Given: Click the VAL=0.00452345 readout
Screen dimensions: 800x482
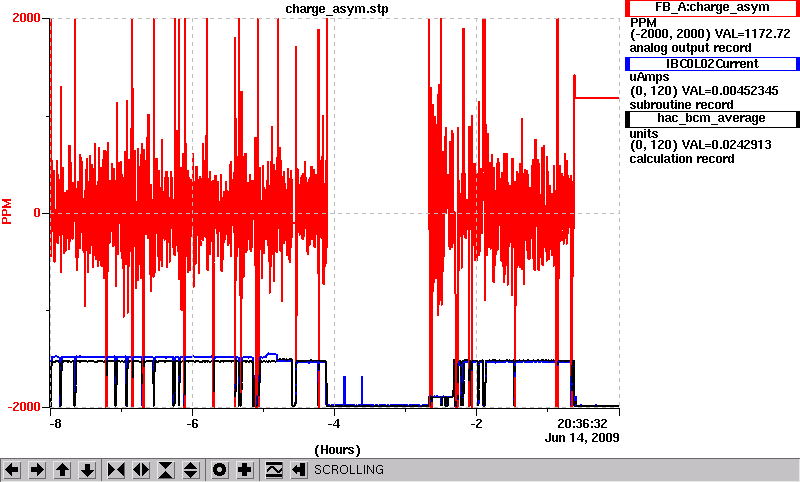Looking at the screenshot, I should [730, 91].
